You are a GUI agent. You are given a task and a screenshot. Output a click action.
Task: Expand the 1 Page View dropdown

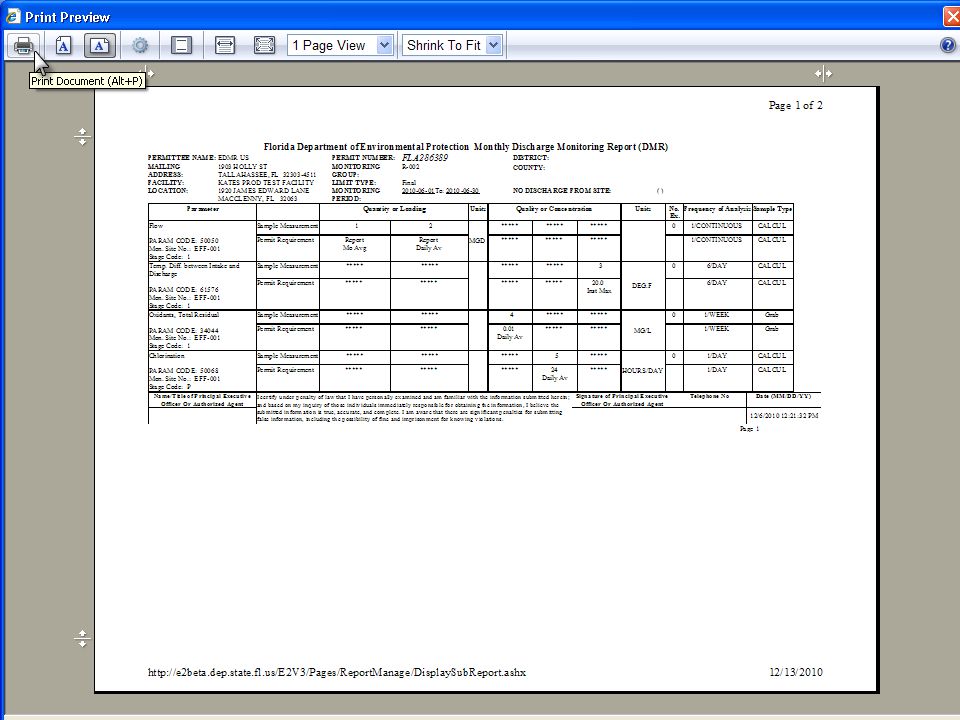[341, 45]
